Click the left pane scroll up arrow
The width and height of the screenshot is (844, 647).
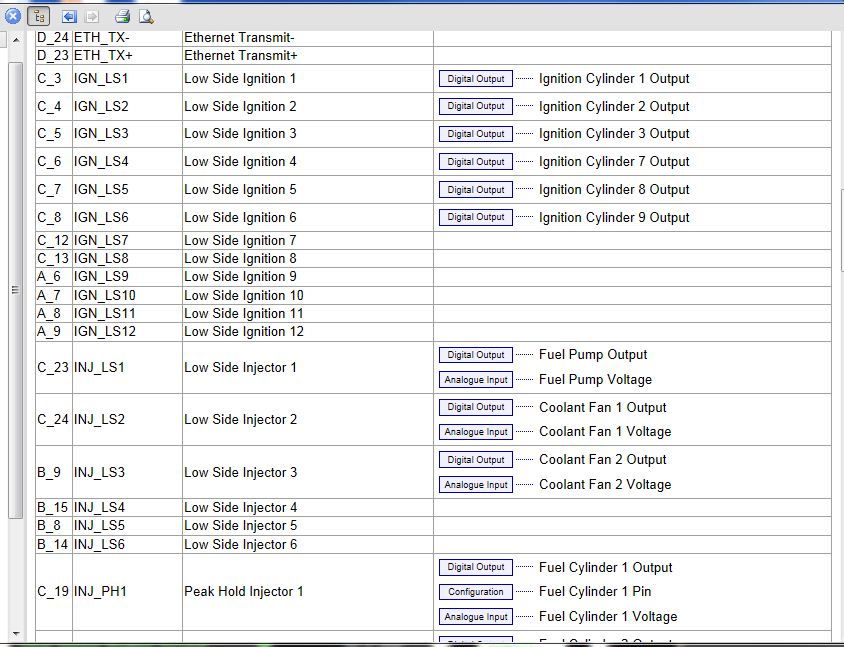15,40
